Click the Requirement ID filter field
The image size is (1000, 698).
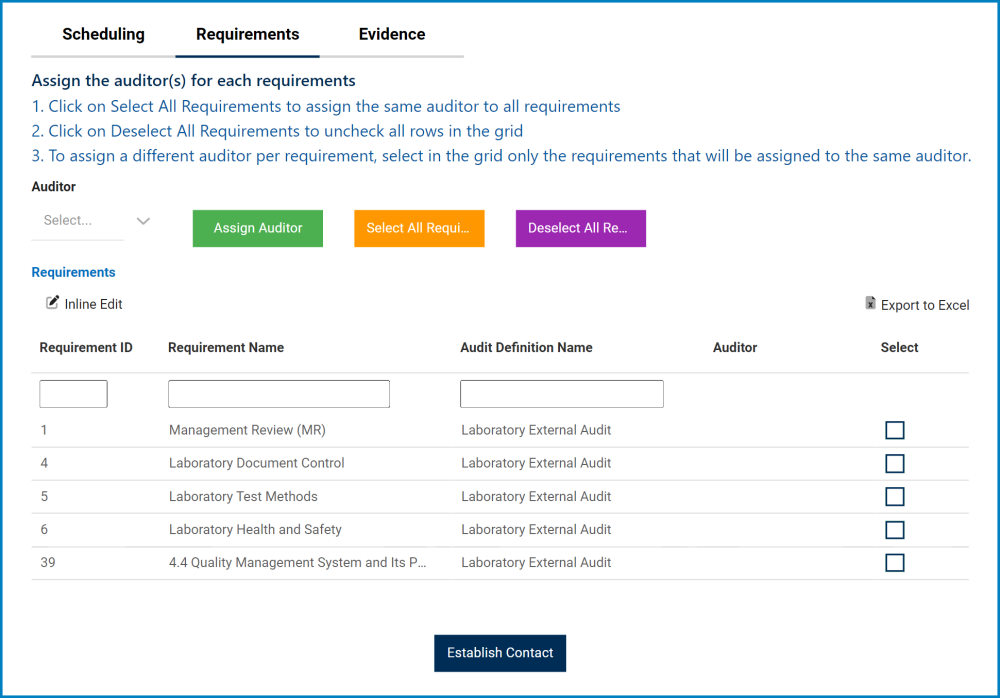[x=73, y=393]
